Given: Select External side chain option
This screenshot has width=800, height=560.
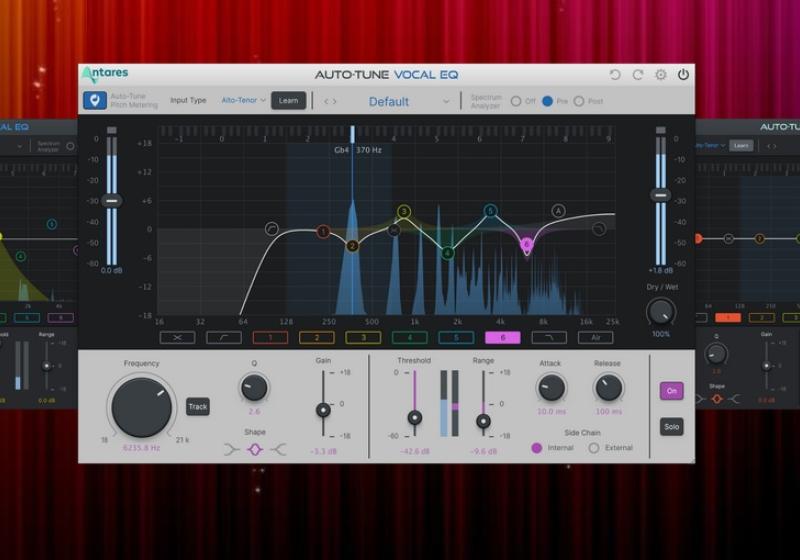Looking at the screenshot, I should 594,448.
